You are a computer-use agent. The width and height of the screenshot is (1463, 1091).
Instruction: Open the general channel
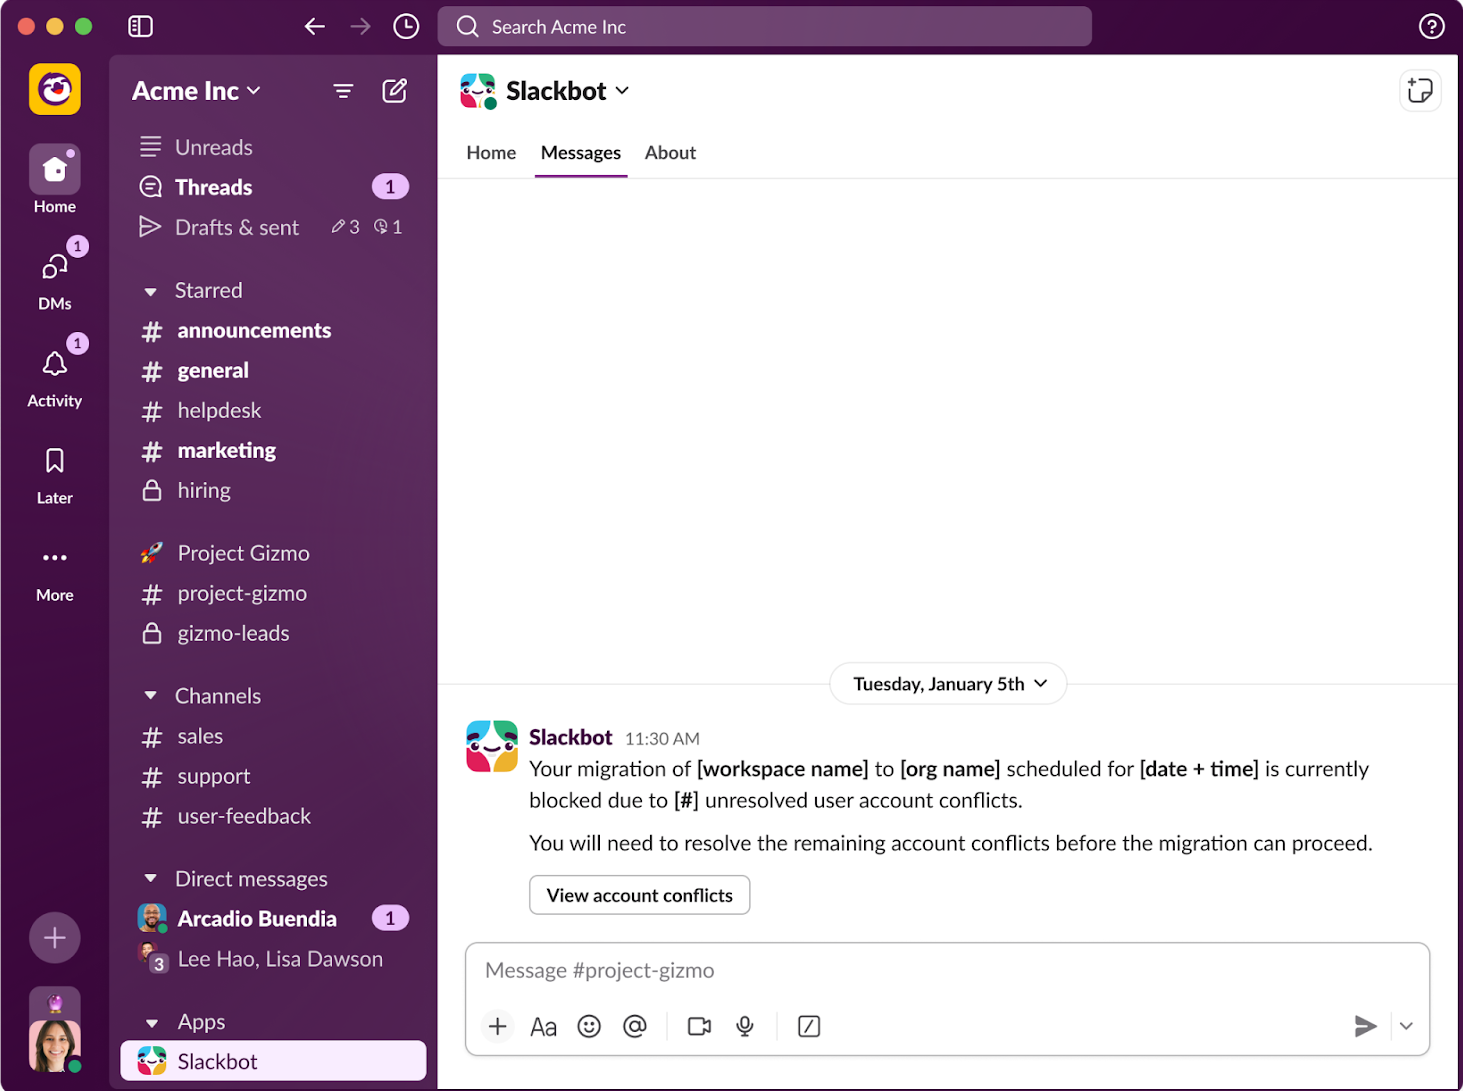pyautogui.click(x=273, y=370)
